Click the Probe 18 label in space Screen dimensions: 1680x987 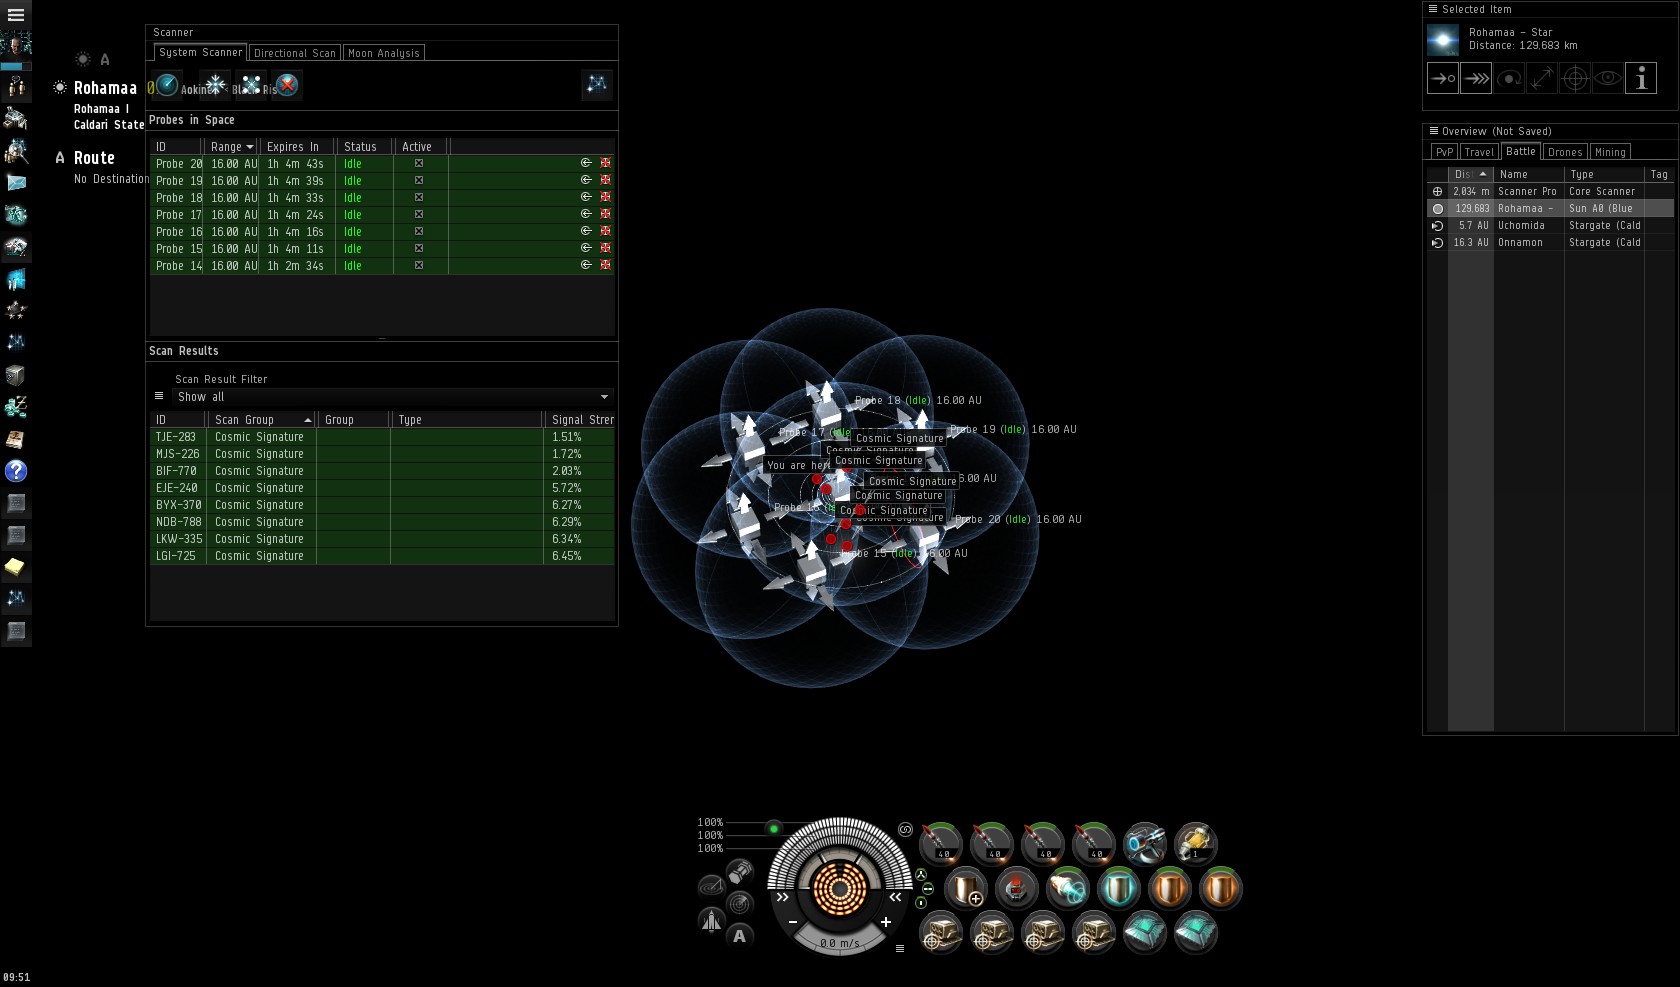coord(917,400)
